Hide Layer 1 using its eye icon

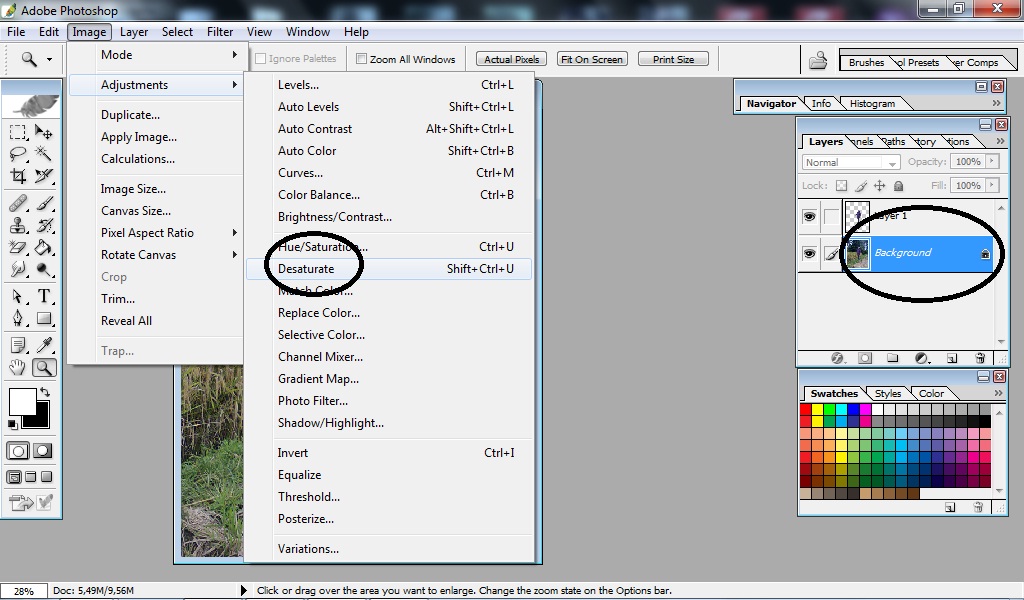point(809,216)
